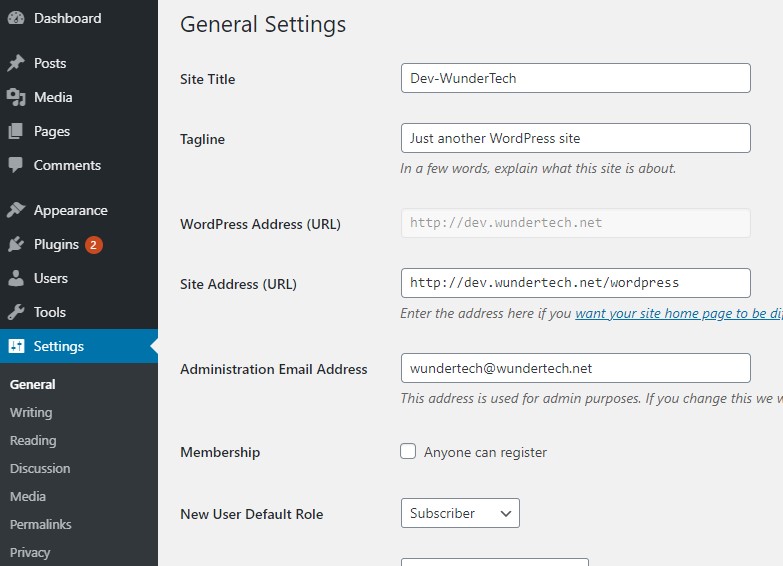
Task: Click the Comments speech bubble icon
Action: point(16,165)
